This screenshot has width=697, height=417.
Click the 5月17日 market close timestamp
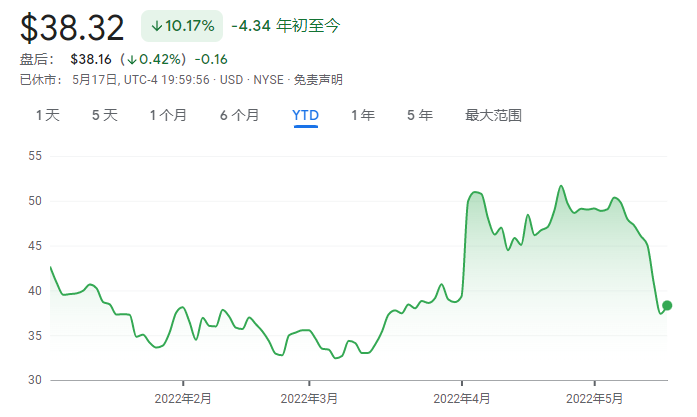tap(141, 80)
